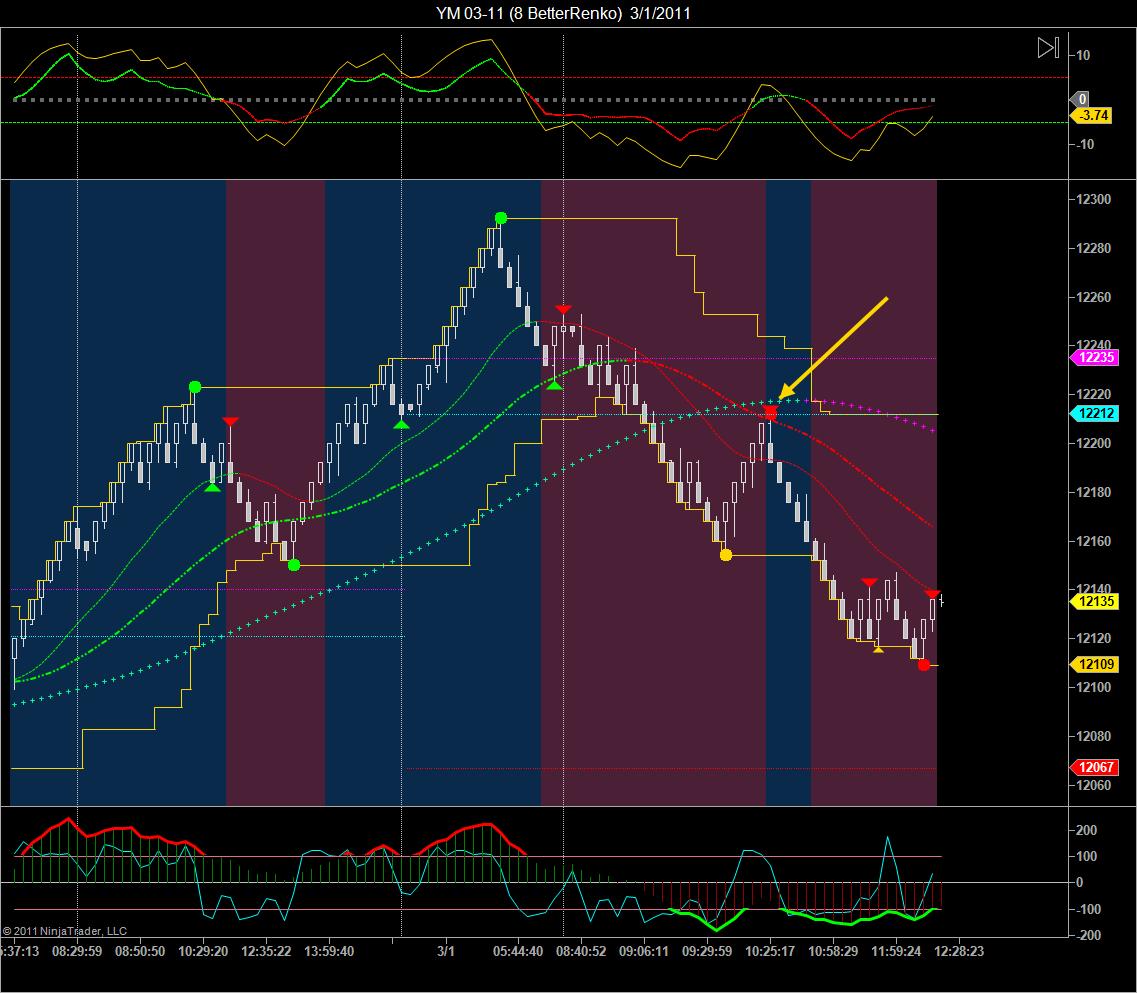Click the 12080 price axis label
This screenshot has width=1137, height=993.
point(1093,736)
